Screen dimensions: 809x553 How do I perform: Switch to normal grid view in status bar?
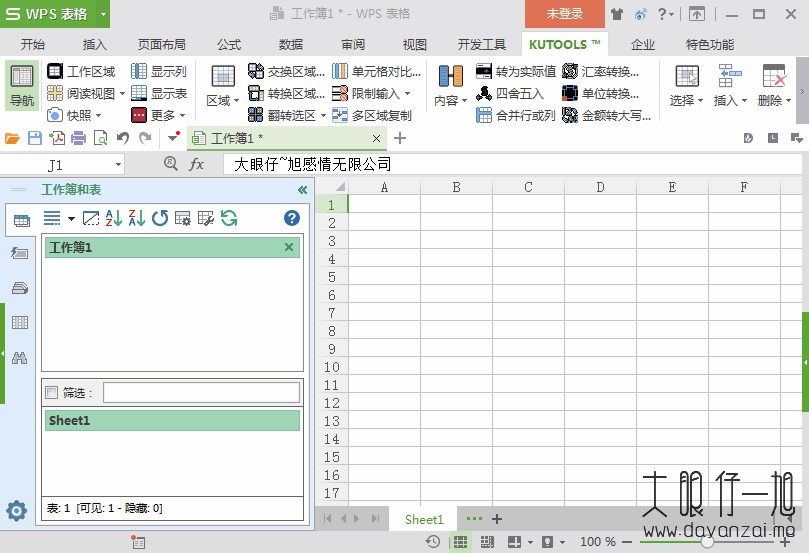[460, 542]
